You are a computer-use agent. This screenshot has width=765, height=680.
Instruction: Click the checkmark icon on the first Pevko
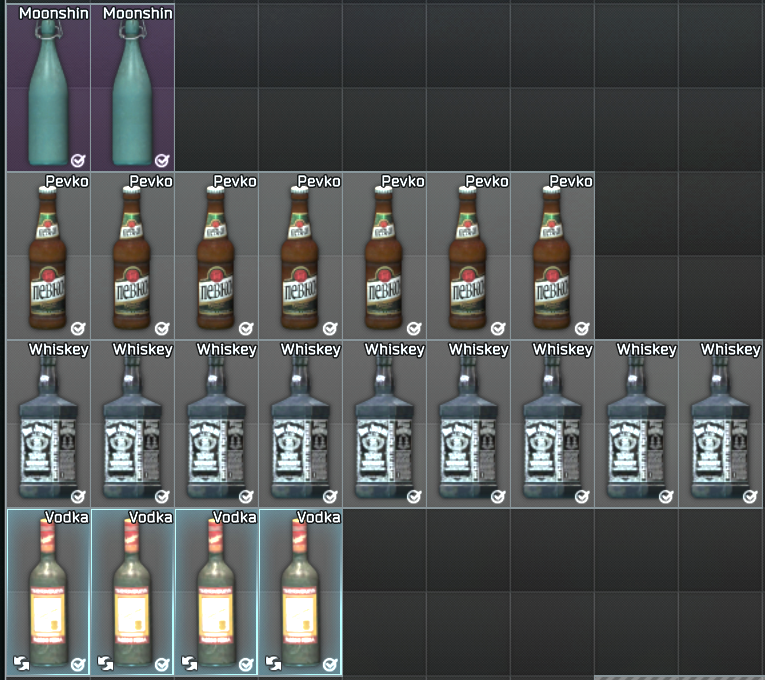[78, 328]
